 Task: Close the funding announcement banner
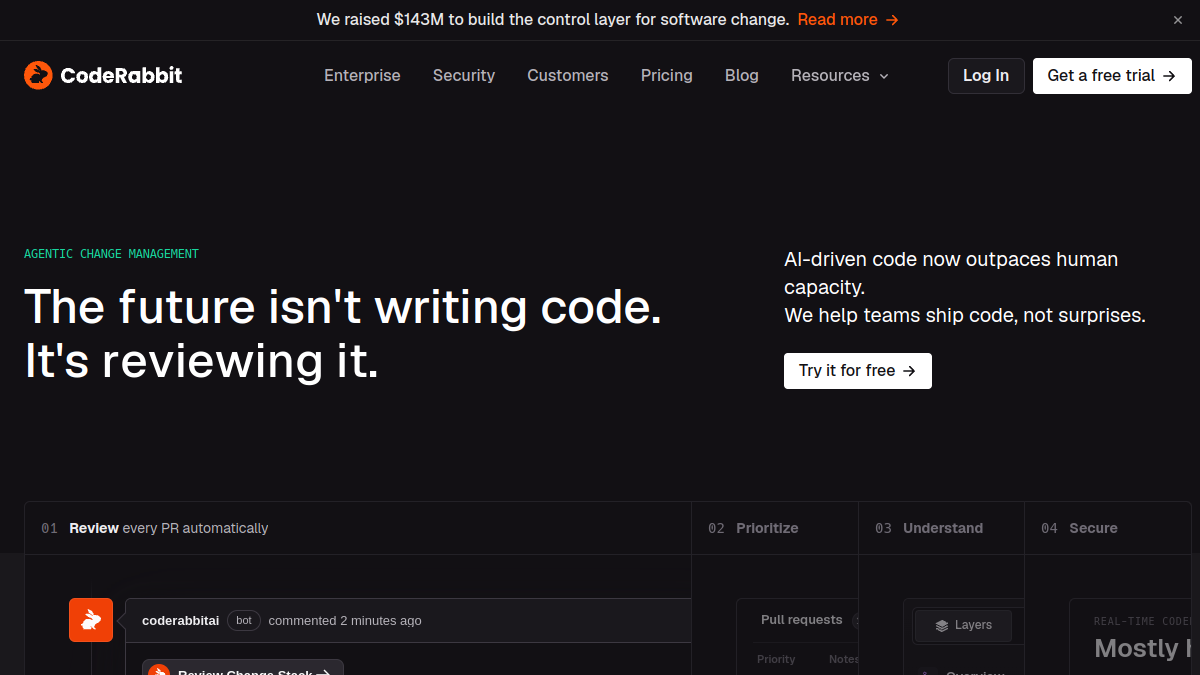click(1177, 20)
